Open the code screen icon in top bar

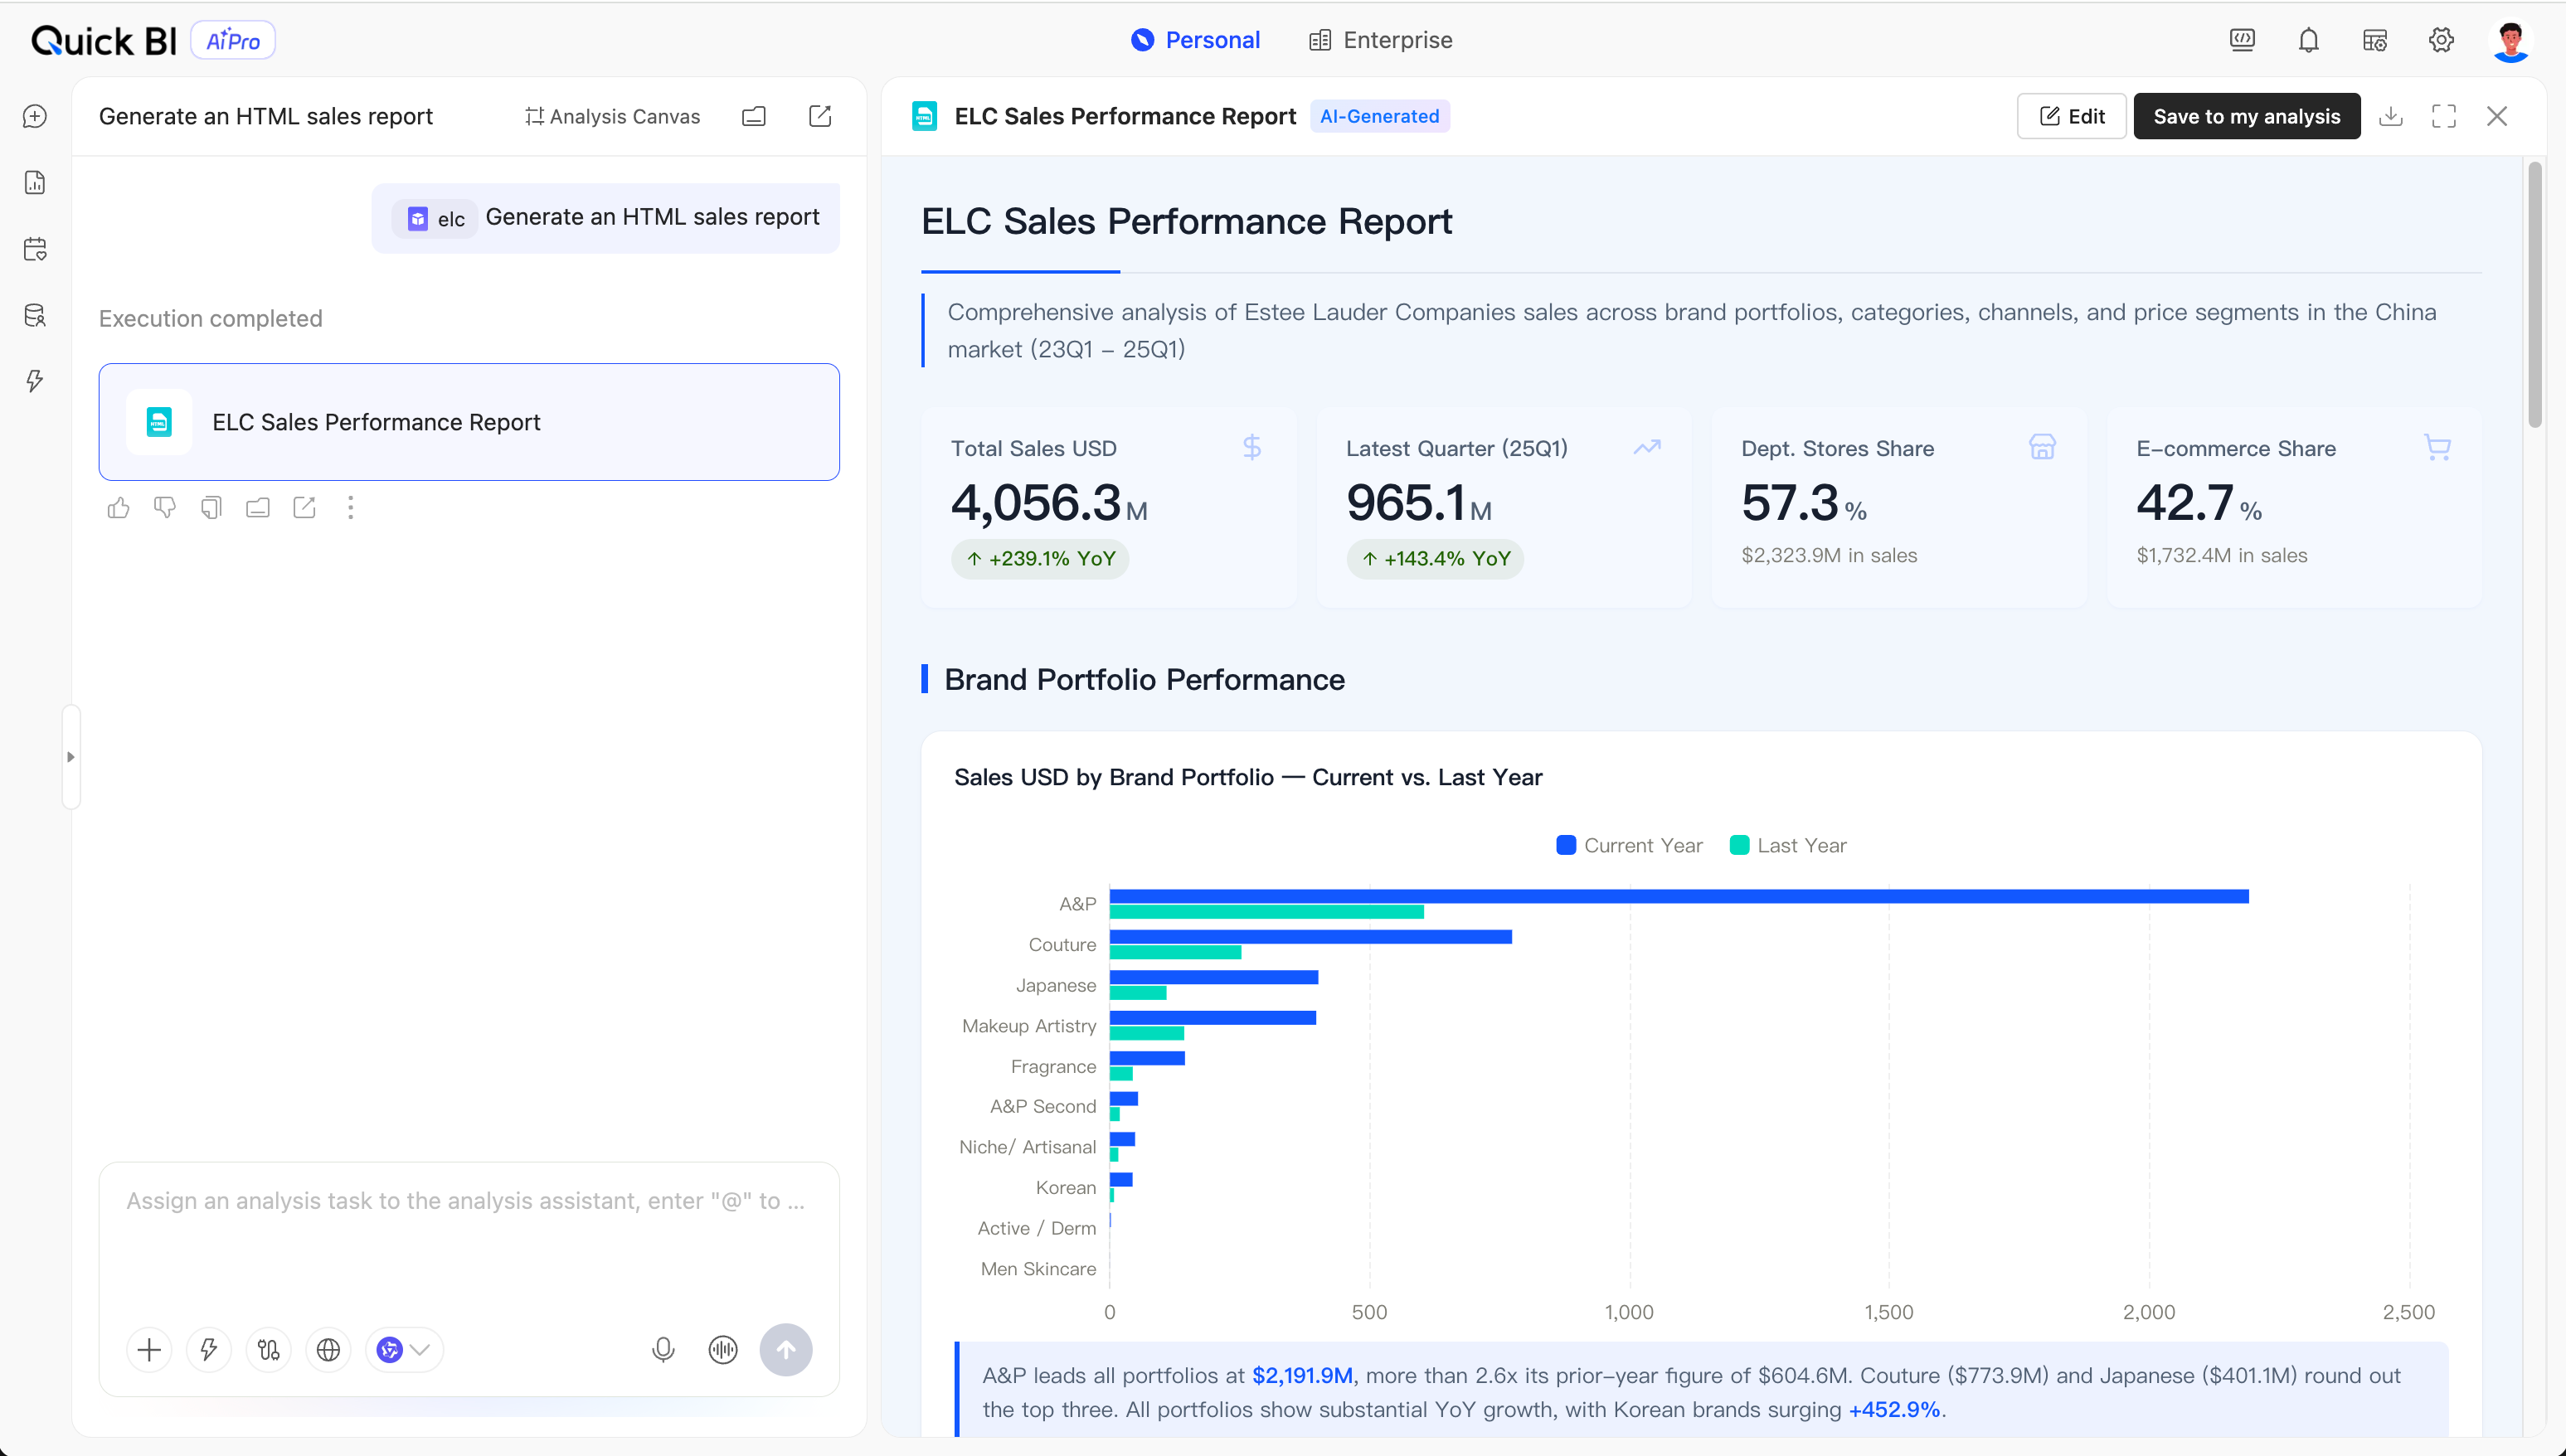click(2242, 40)
